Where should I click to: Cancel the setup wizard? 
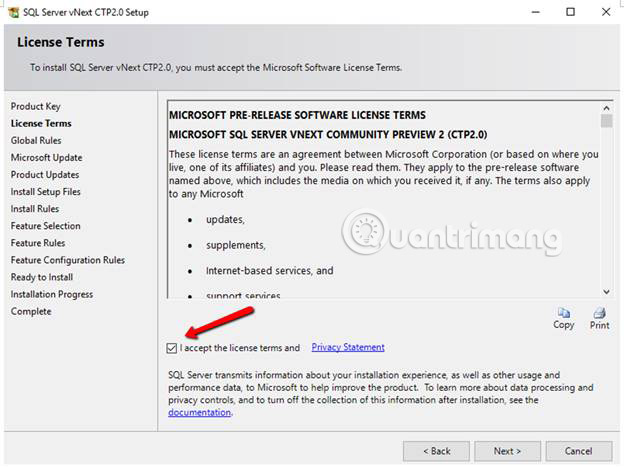coord(579,451)
